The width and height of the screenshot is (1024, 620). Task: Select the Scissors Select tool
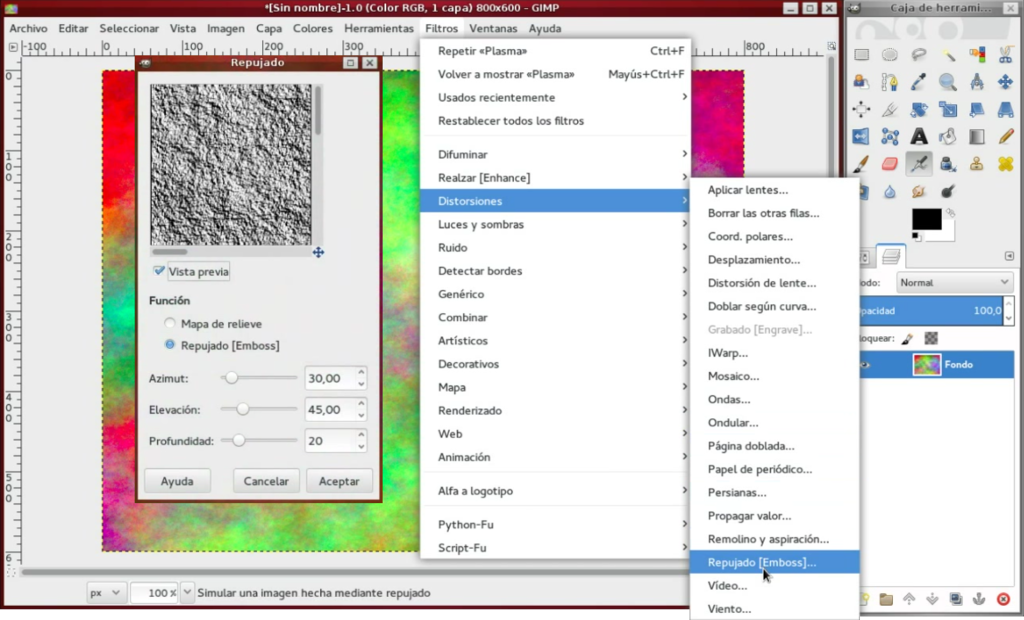[1005, 55]
